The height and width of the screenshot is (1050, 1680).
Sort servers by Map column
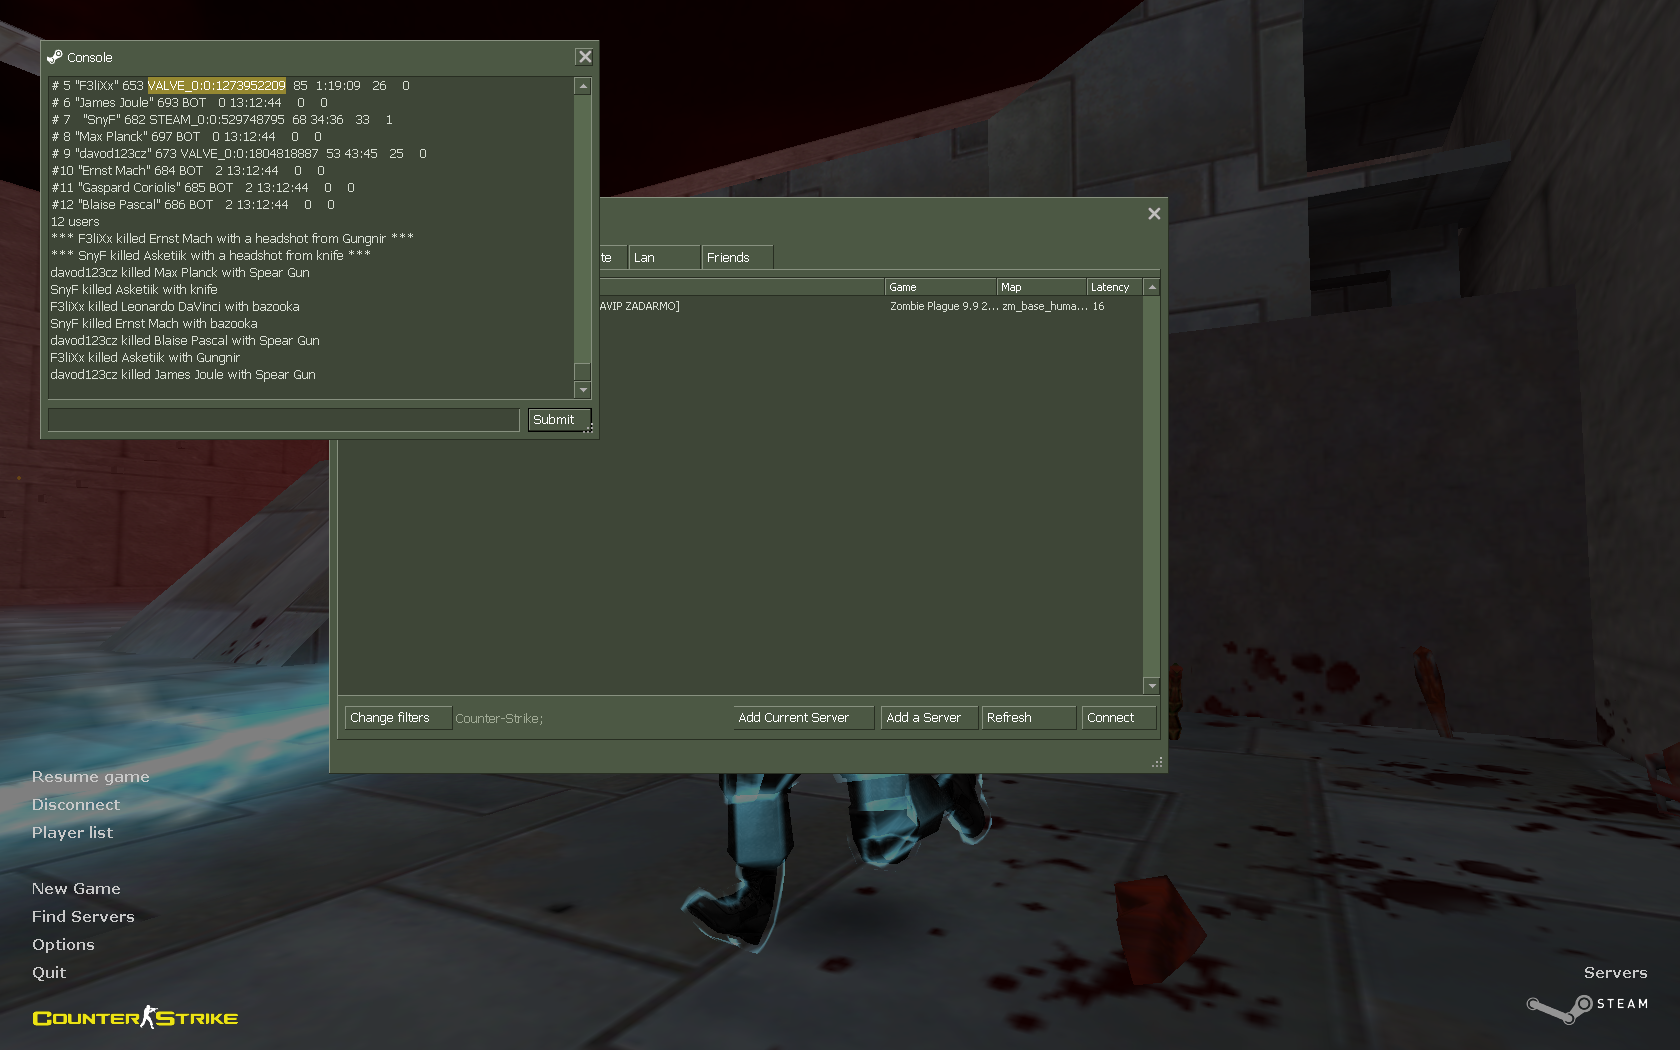pos(1040,287)
